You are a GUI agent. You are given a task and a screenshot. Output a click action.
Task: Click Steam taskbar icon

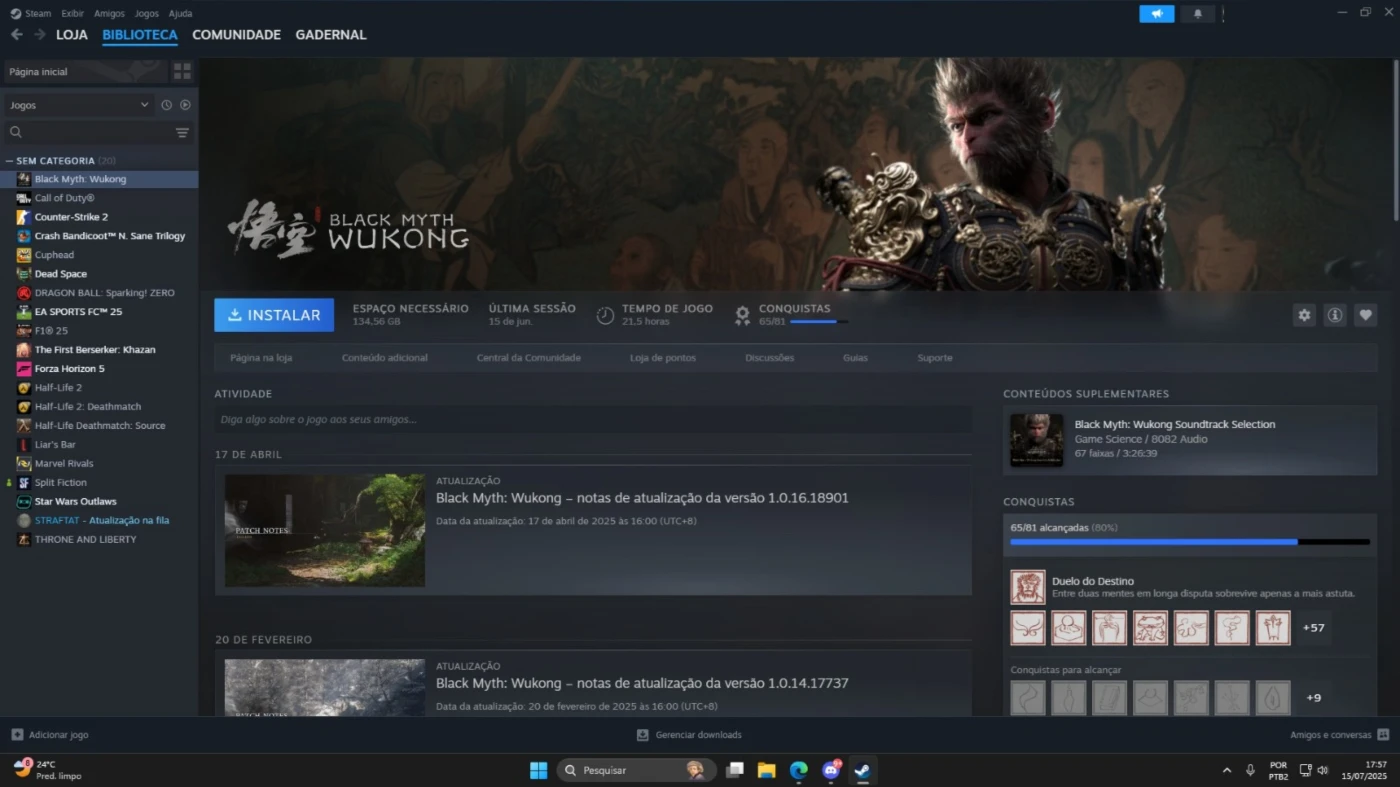pyautogui.click(x=862, y=770)
